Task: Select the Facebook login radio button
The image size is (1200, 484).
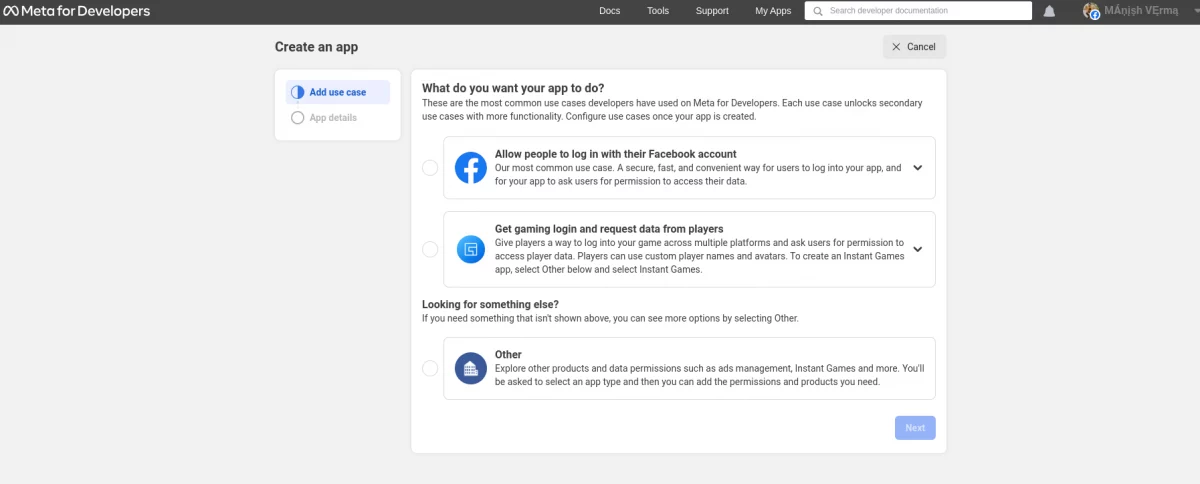Action: 430,168
